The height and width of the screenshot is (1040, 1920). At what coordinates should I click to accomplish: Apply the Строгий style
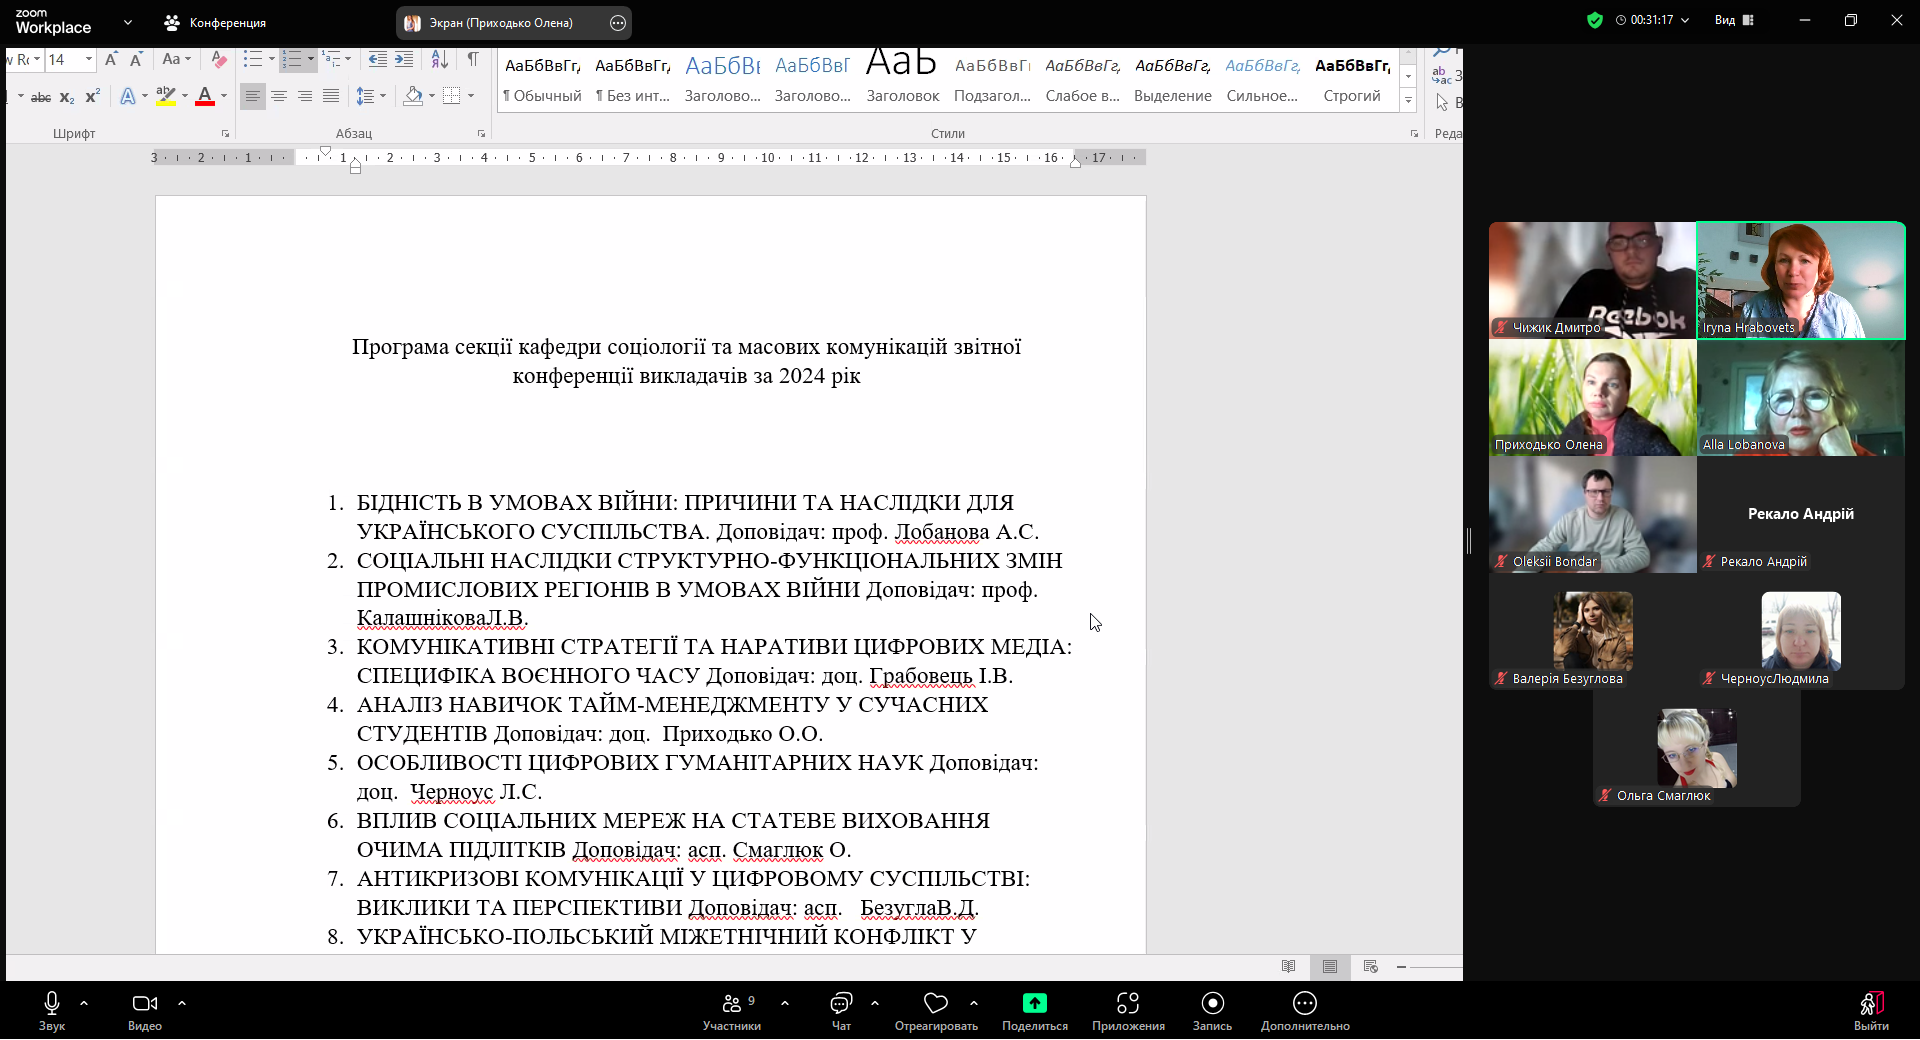point(1352,79)
